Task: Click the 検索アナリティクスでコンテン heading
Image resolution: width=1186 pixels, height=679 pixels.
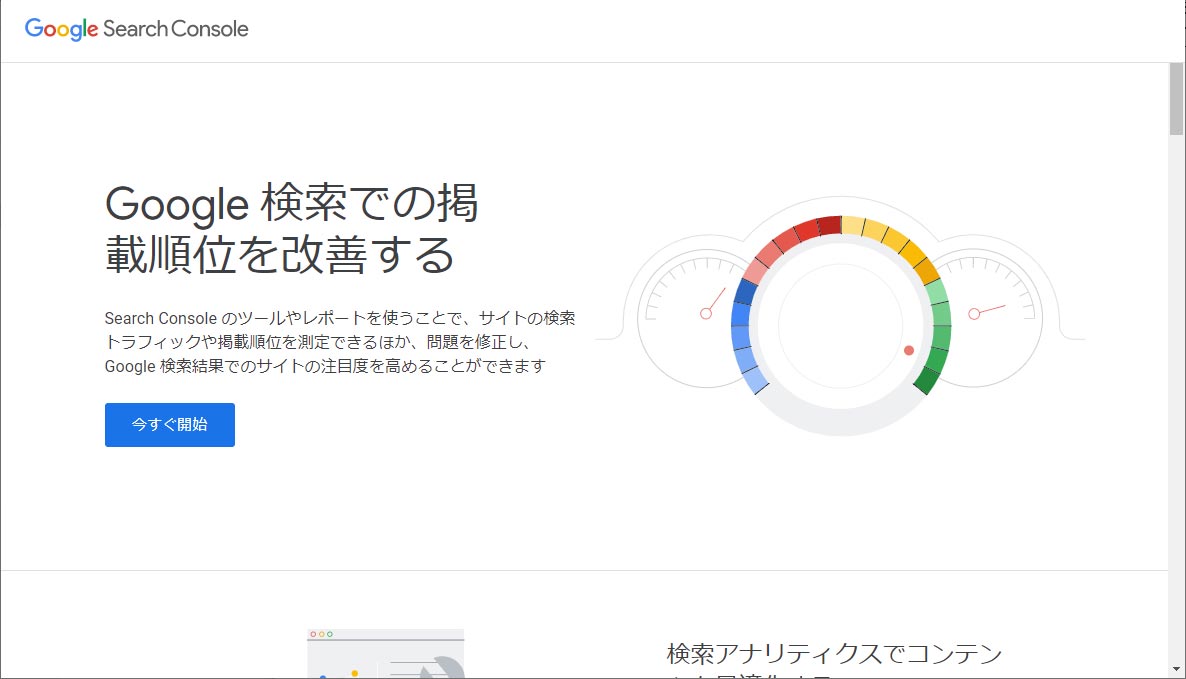Action: tap(834, 659)
